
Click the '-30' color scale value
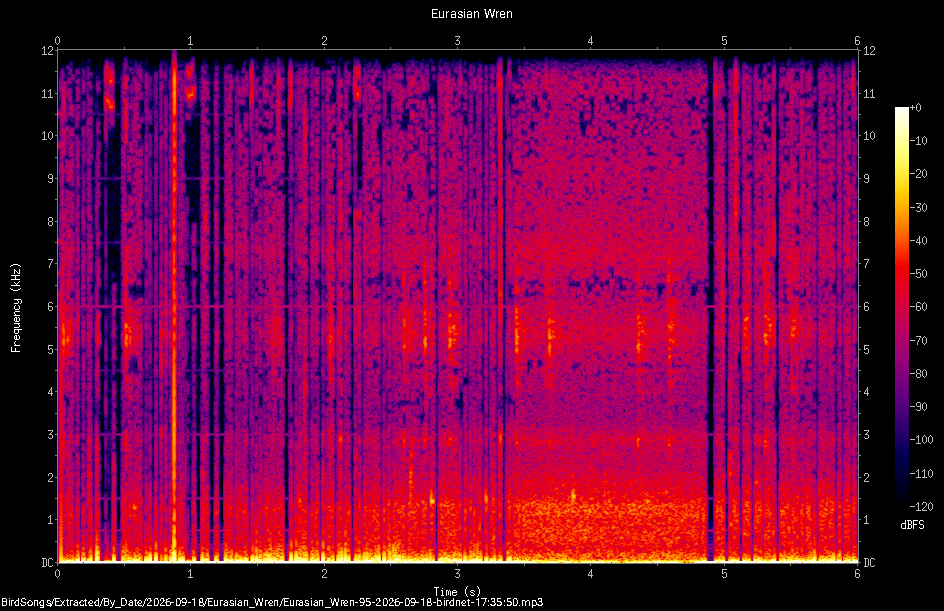(x=919, y=208)
